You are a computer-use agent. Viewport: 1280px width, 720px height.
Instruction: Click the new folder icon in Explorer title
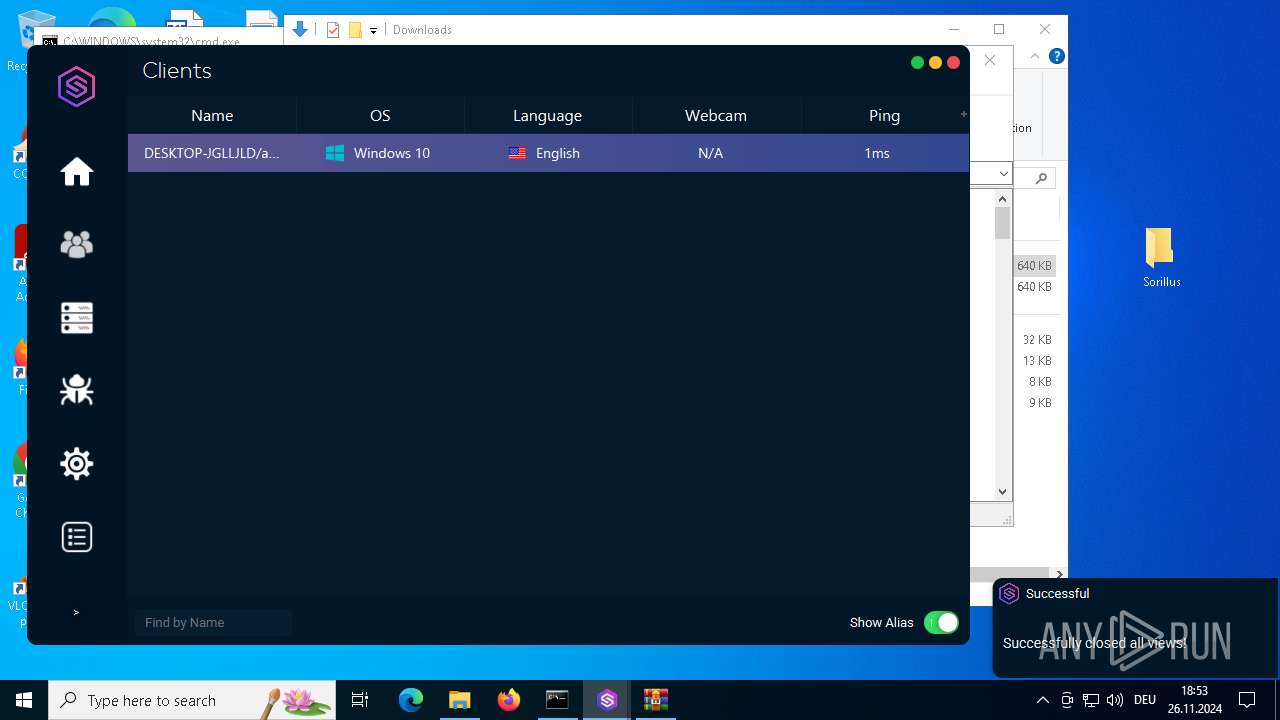point(355,30)
